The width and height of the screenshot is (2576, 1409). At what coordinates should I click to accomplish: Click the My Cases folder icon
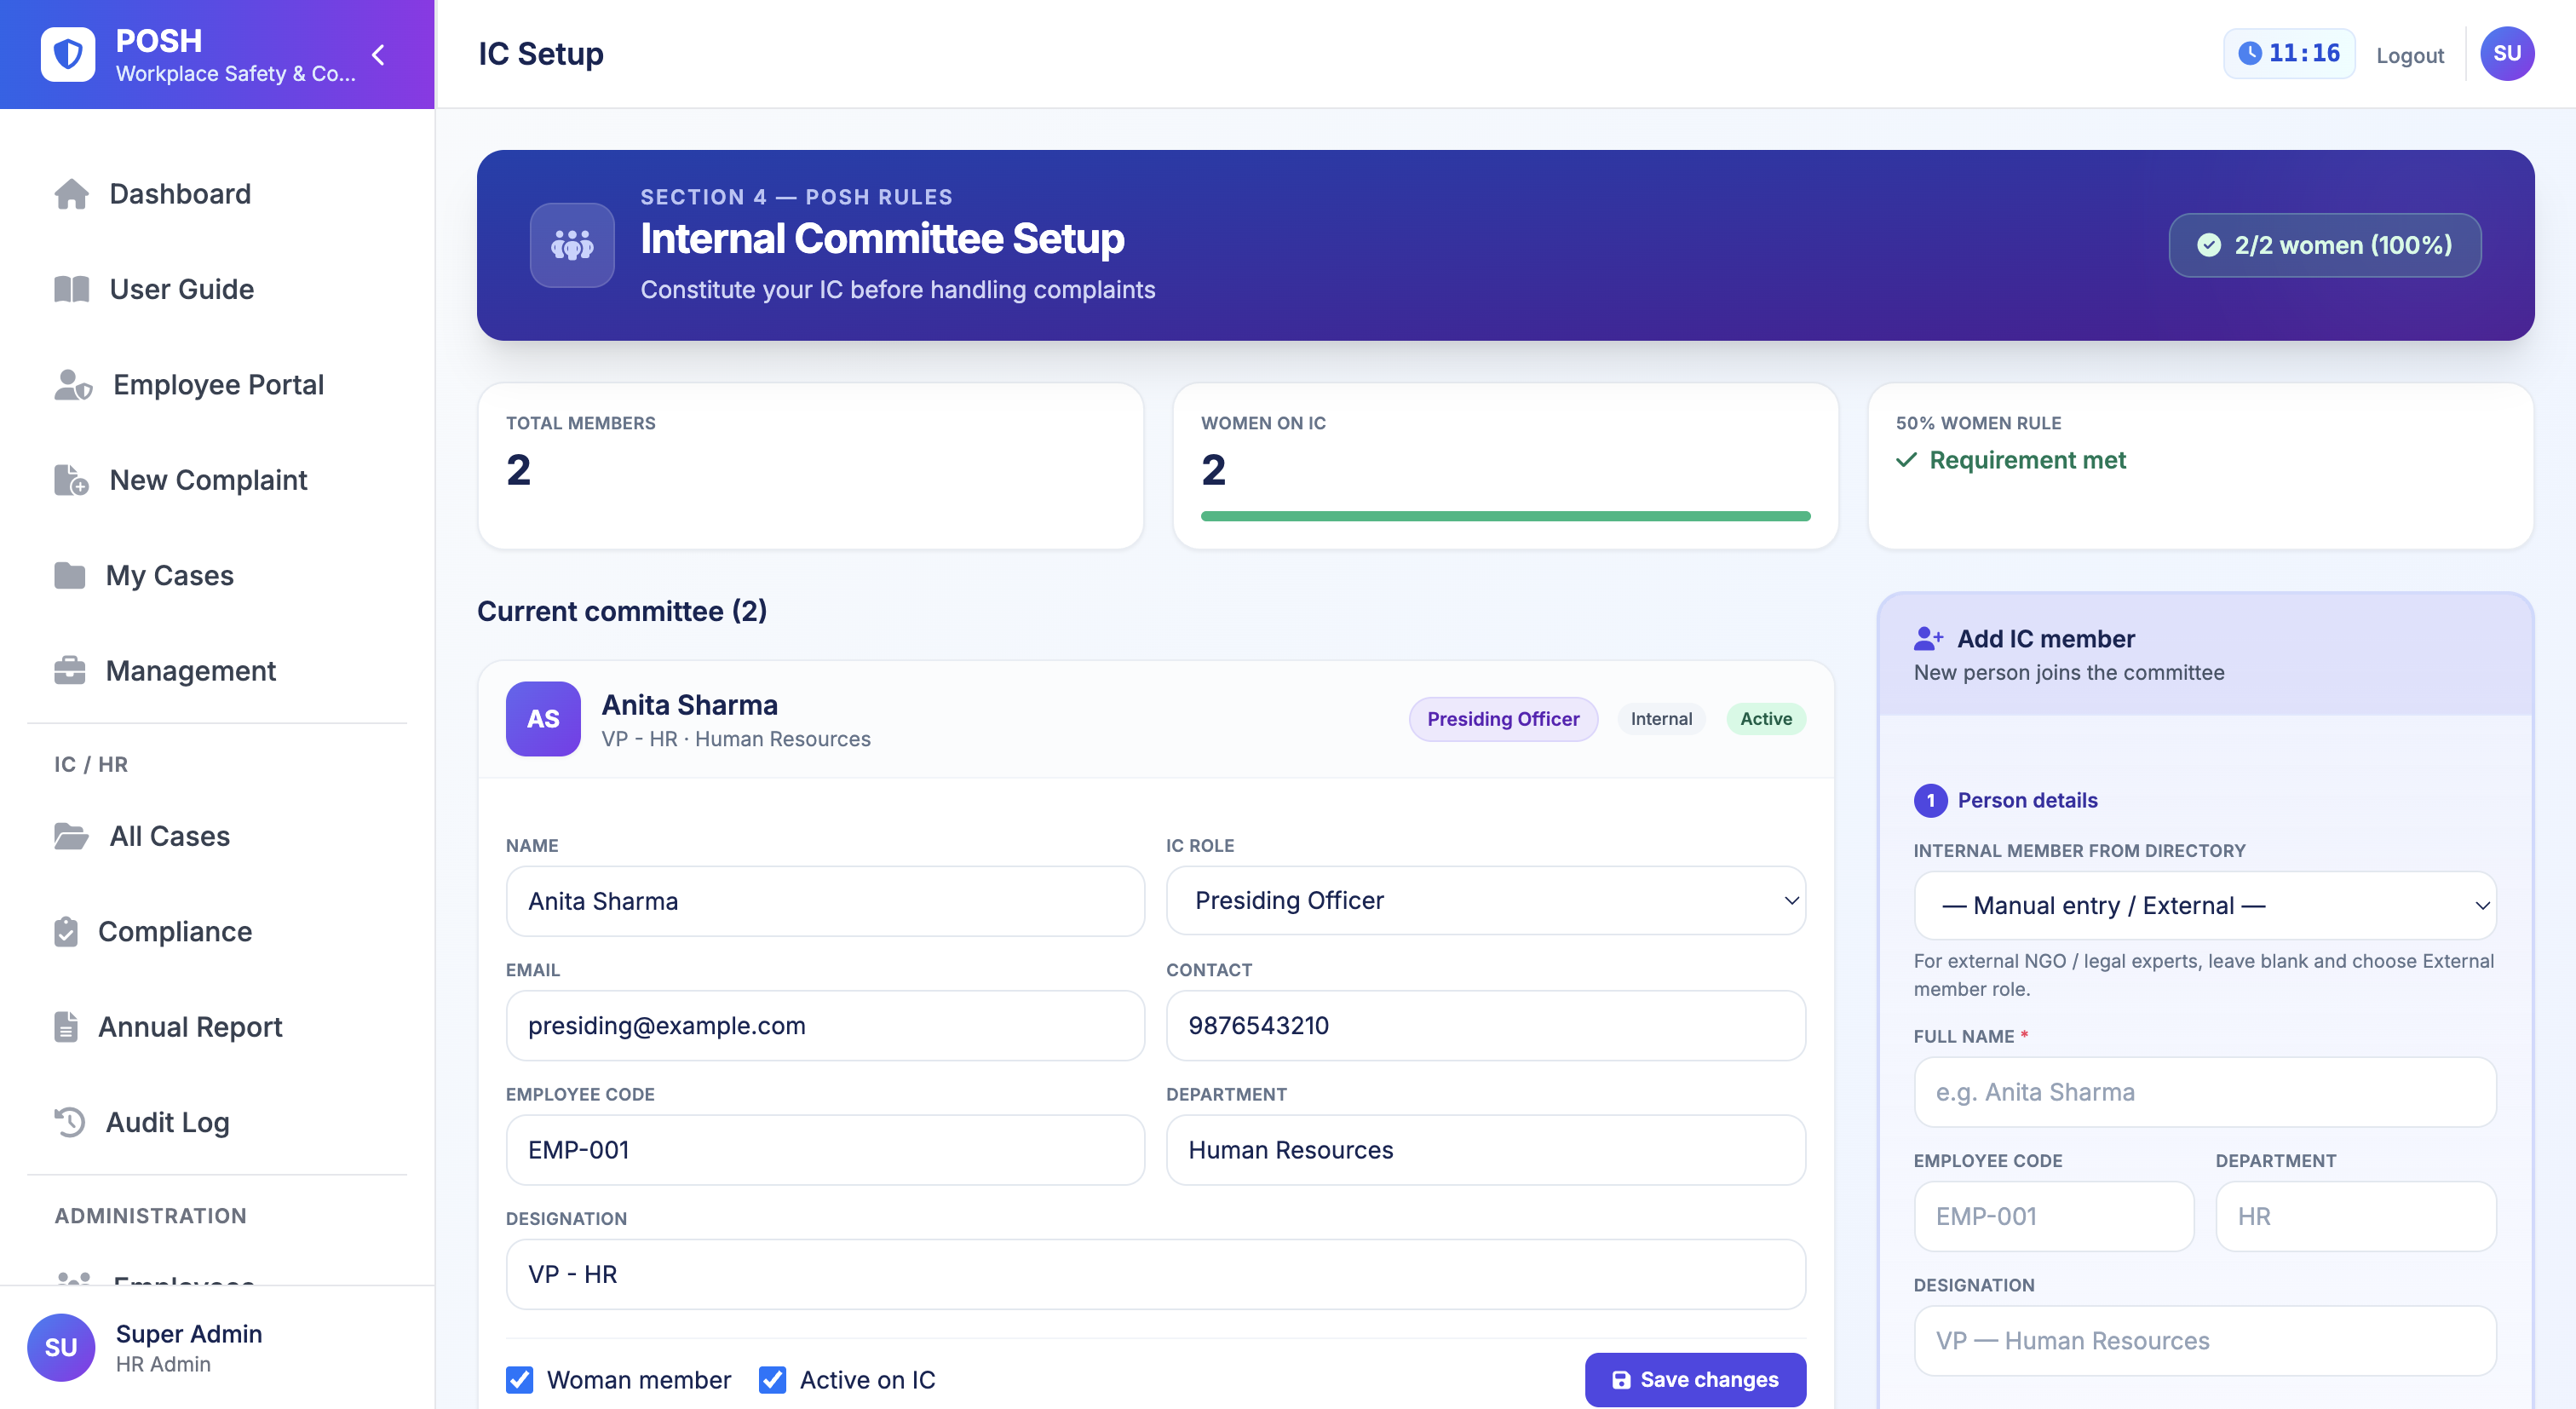pyautogui.click(x=69, y=575)
